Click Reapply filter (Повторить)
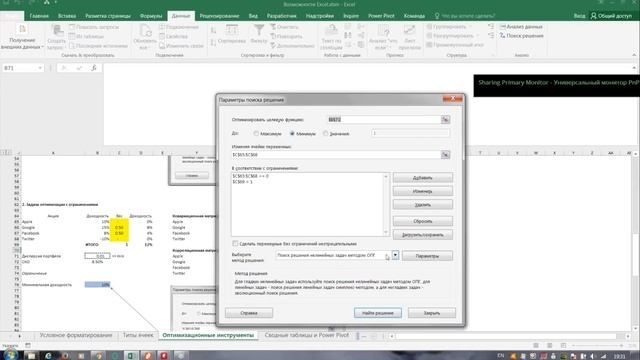The height and width of the screenshot is (360, 640). point(286,36)
